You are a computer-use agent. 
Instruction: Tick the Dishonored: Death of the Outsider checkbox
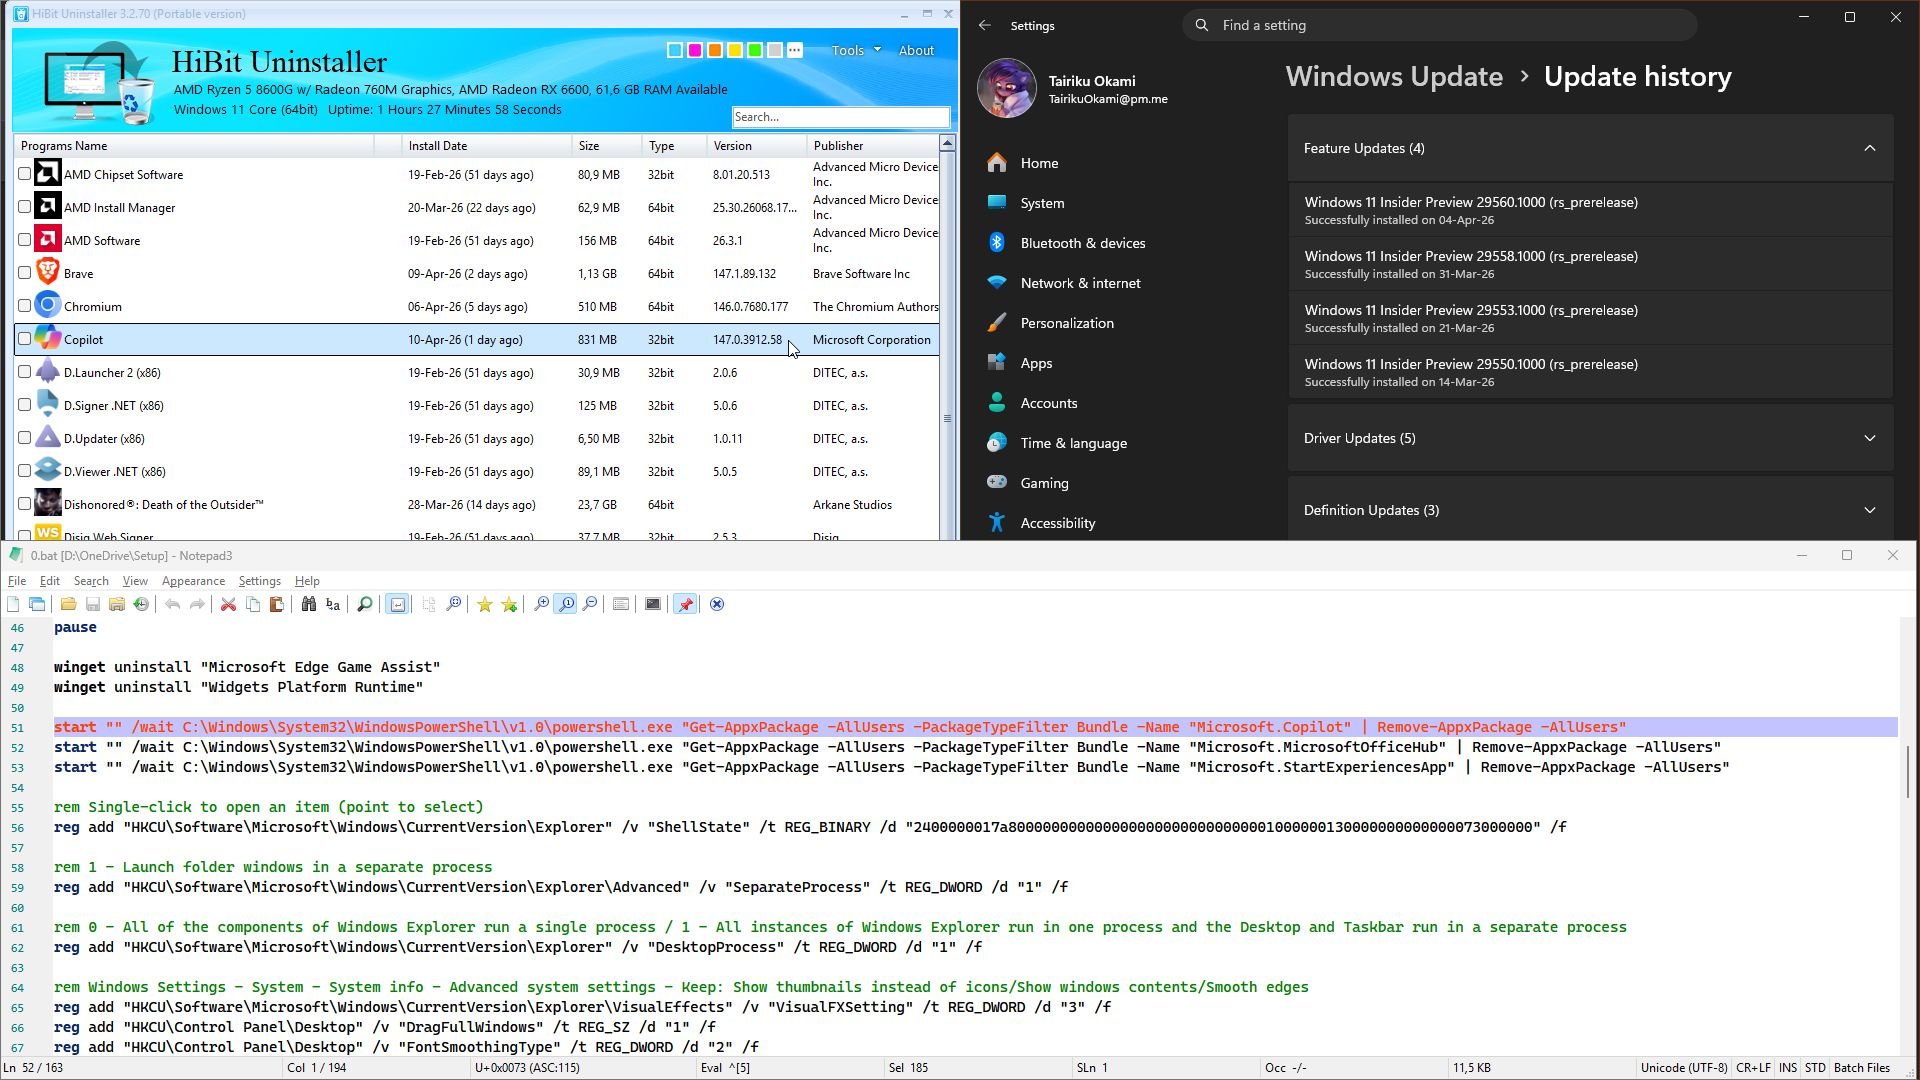[x=25, y=504]
